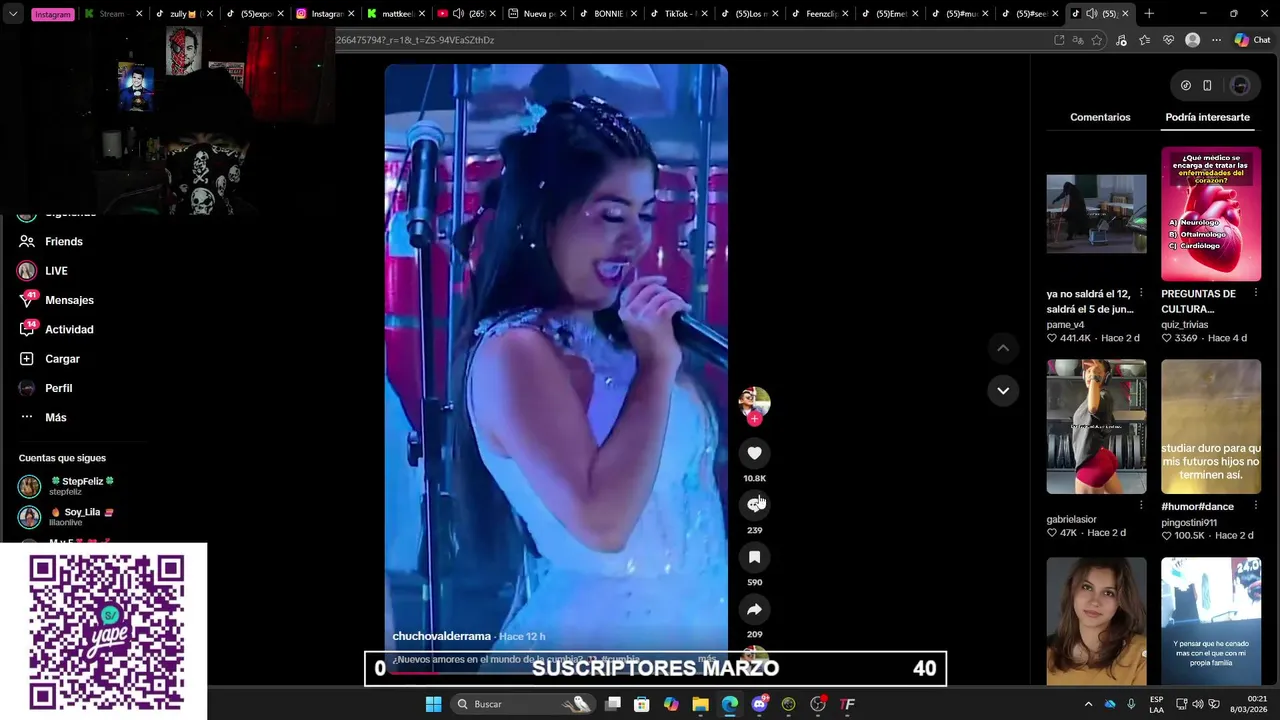
Task: Open the pingostini911 video thumbnail
Action: coord(1211,427)
